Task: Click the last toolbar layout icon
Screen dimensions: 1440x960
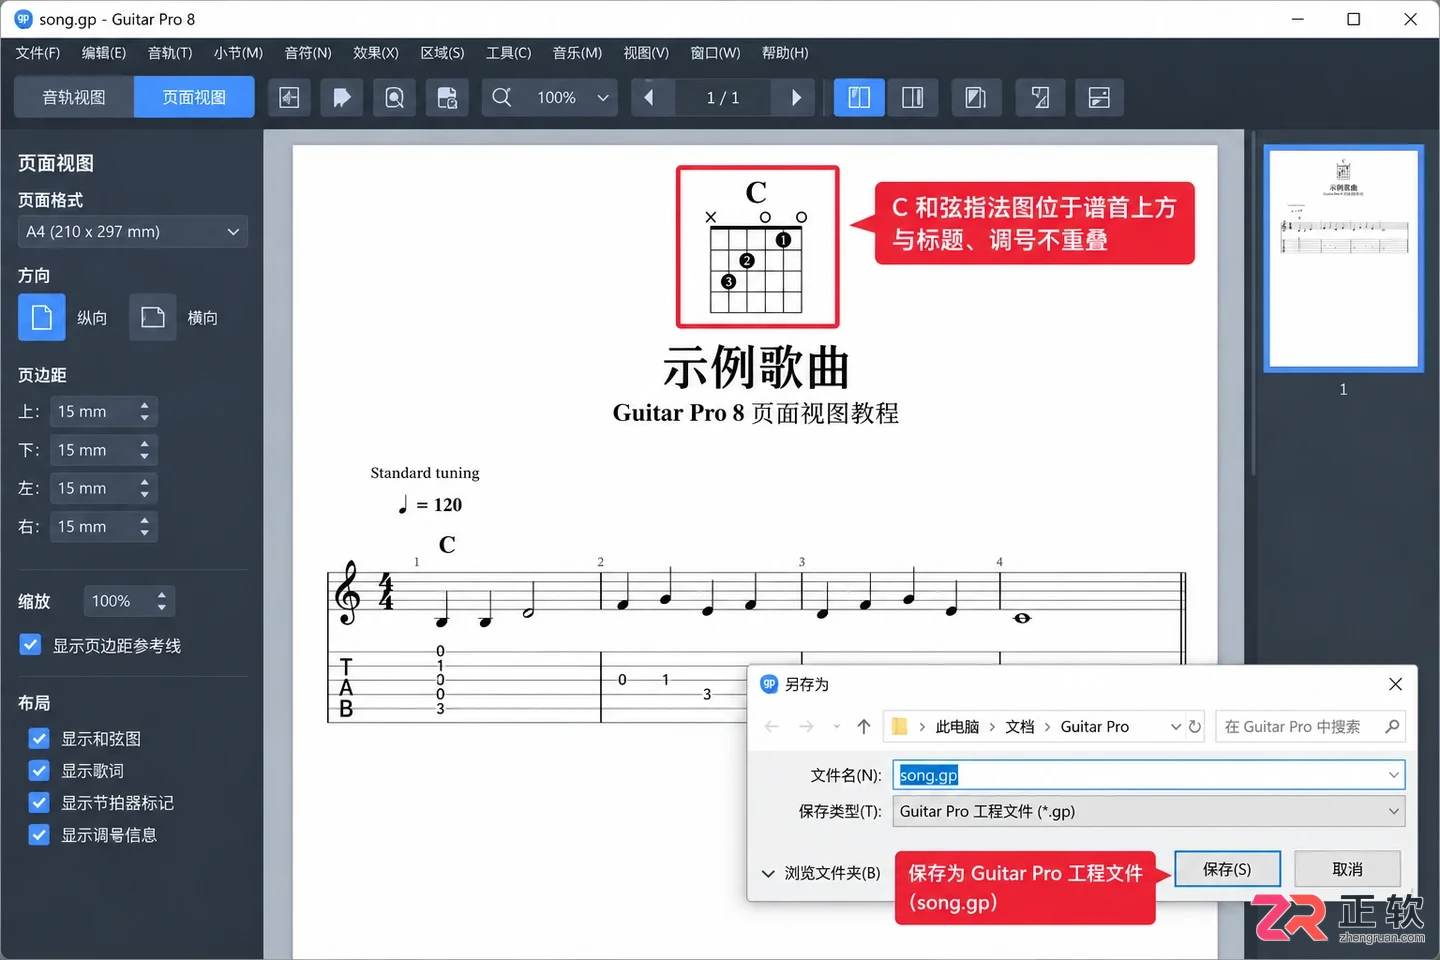Action: (1099, 97)
